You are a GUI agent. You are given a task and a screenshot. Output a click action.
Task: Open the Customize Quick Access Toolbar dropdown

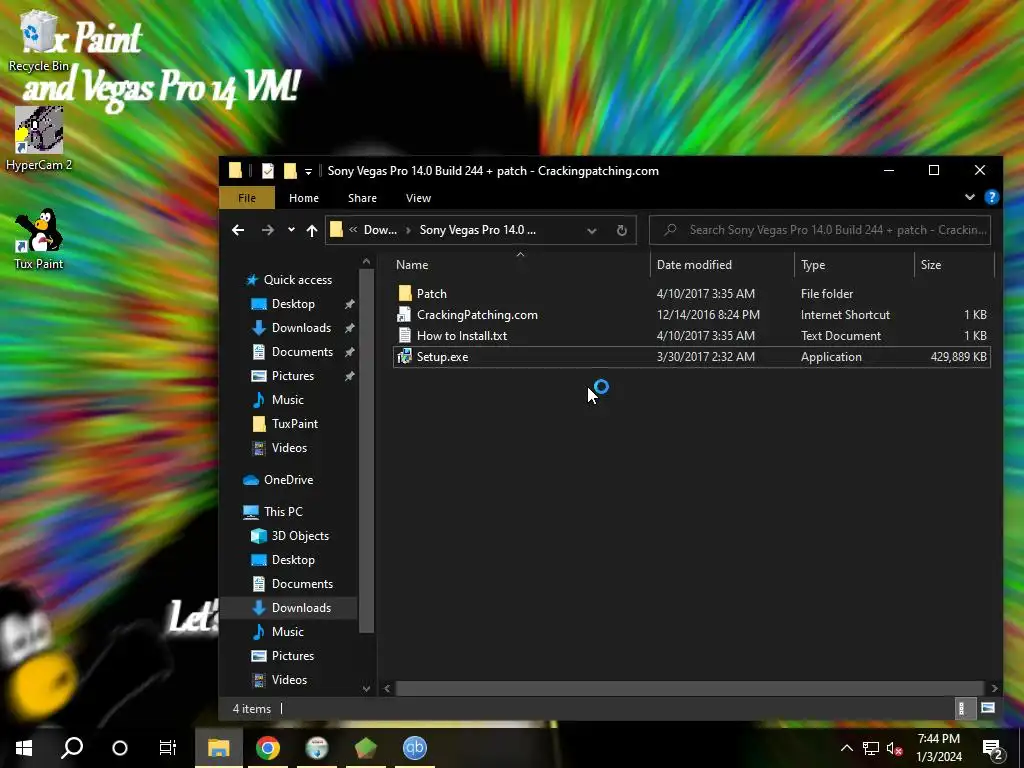point(308,172)
